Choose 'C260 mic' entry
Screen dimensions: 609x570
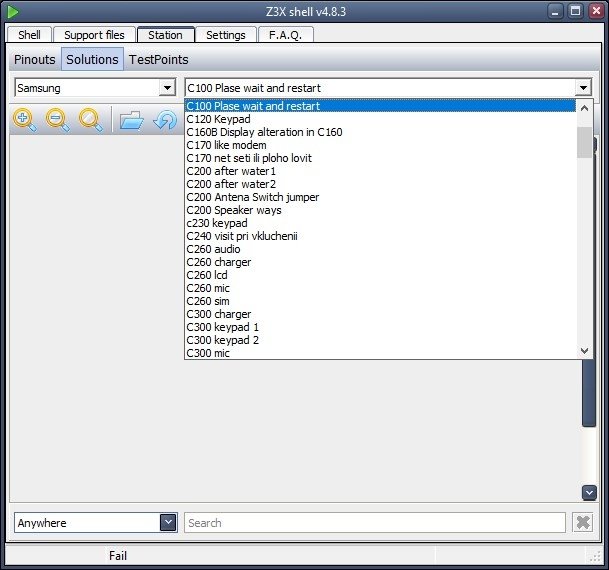point(380,288)
